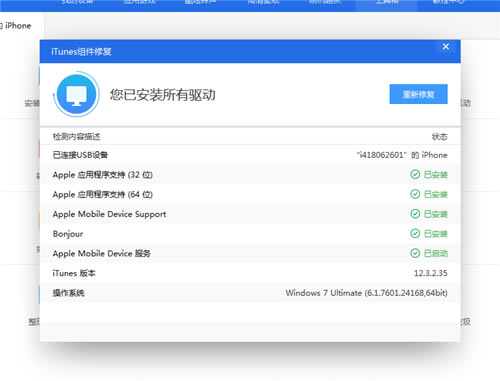Click the 您已安装所有驱动 heading

point(163,95)
